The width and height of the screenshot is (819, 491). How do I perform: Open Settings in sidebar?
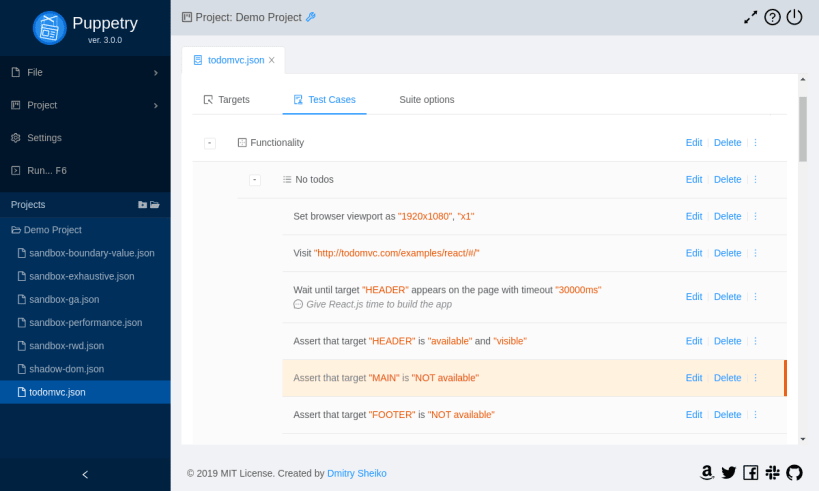click(x=85, y=138)
